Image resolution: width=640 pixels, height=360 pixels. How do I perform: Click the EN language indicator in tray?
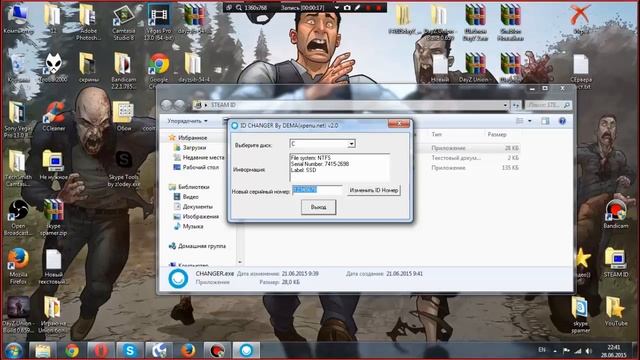click(542, 350)
